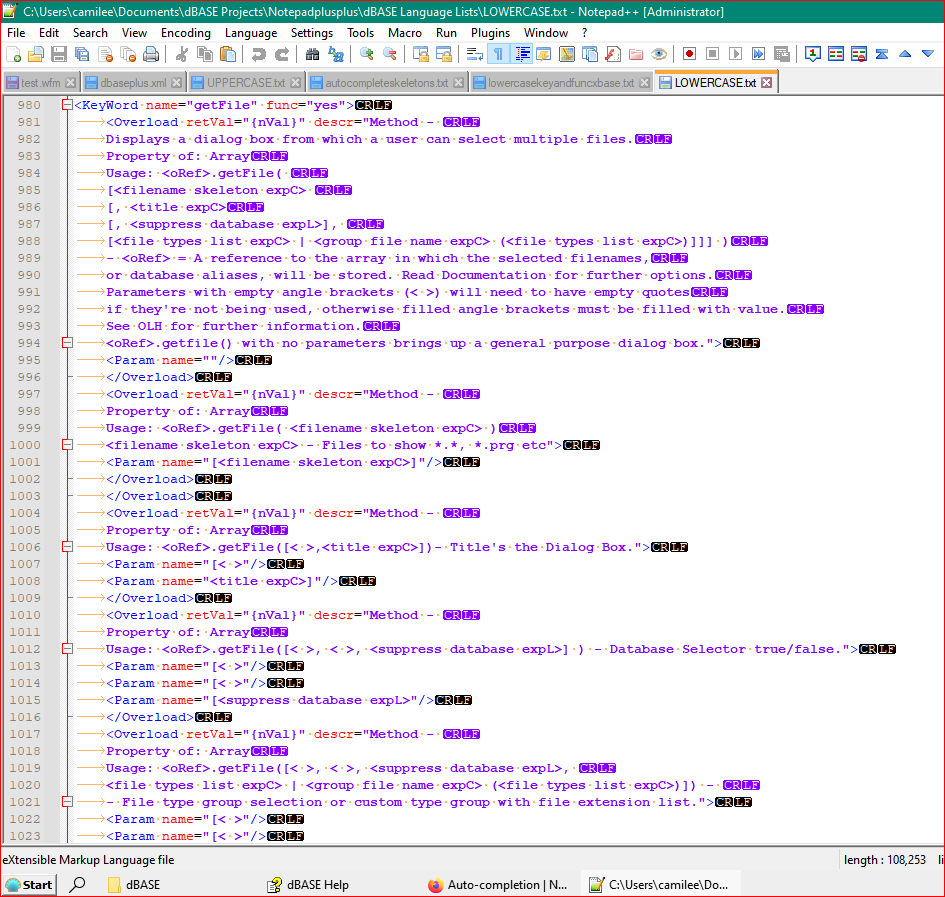Click the up triangle toolbar icon
This screenshot has width=945, height=897.
click(x=905, y=55)
